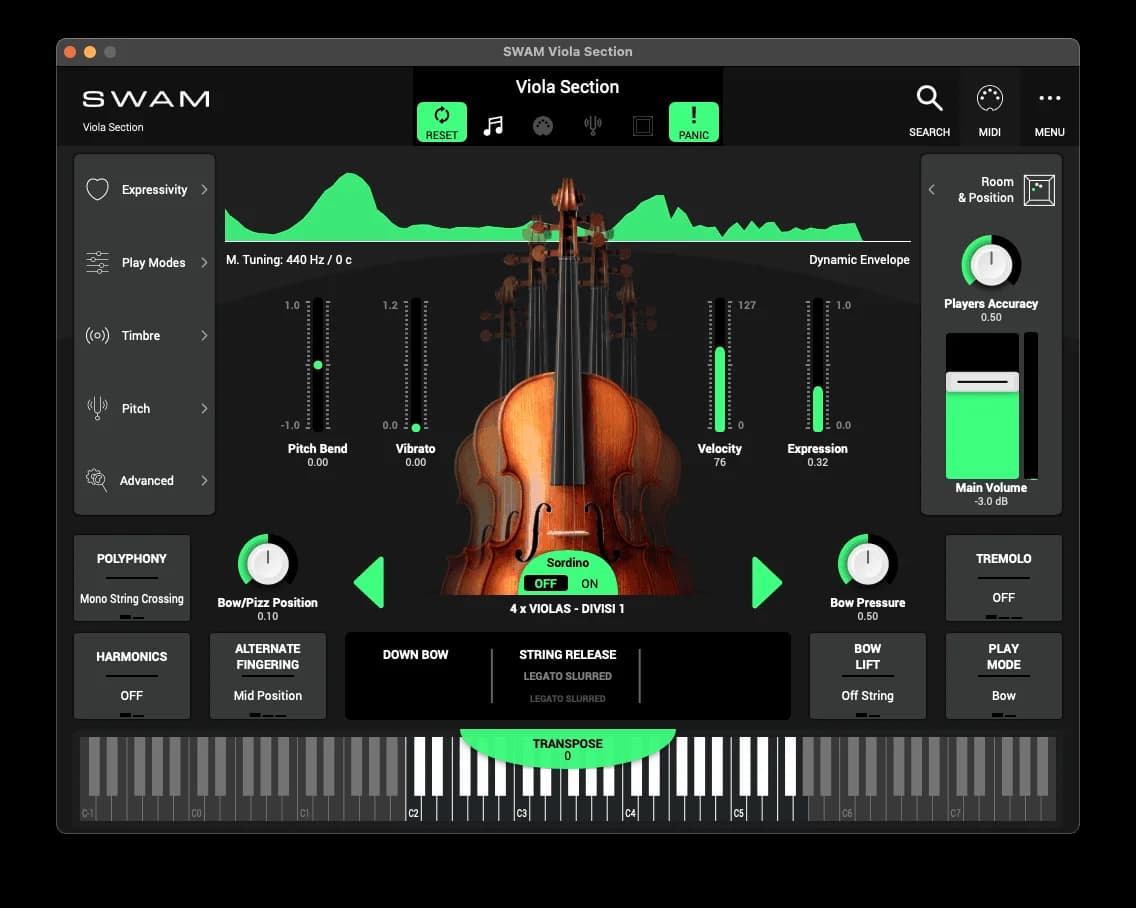Switch Sordino to ON
This screenshot has width=1136, height=908.
(590, 584)
